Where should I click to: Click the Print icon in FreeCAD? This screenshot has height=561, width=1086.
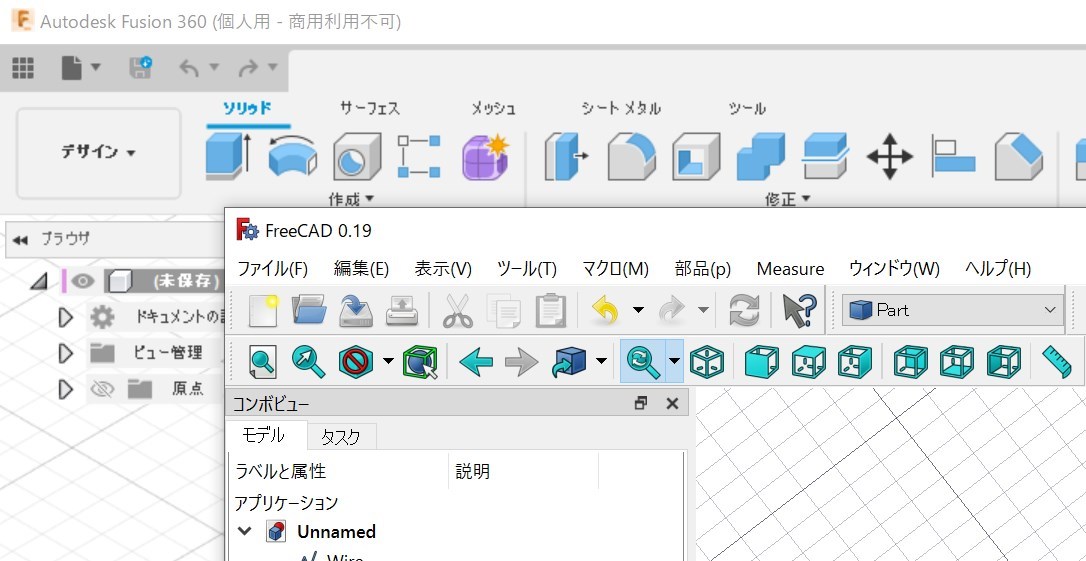[402, 310]
